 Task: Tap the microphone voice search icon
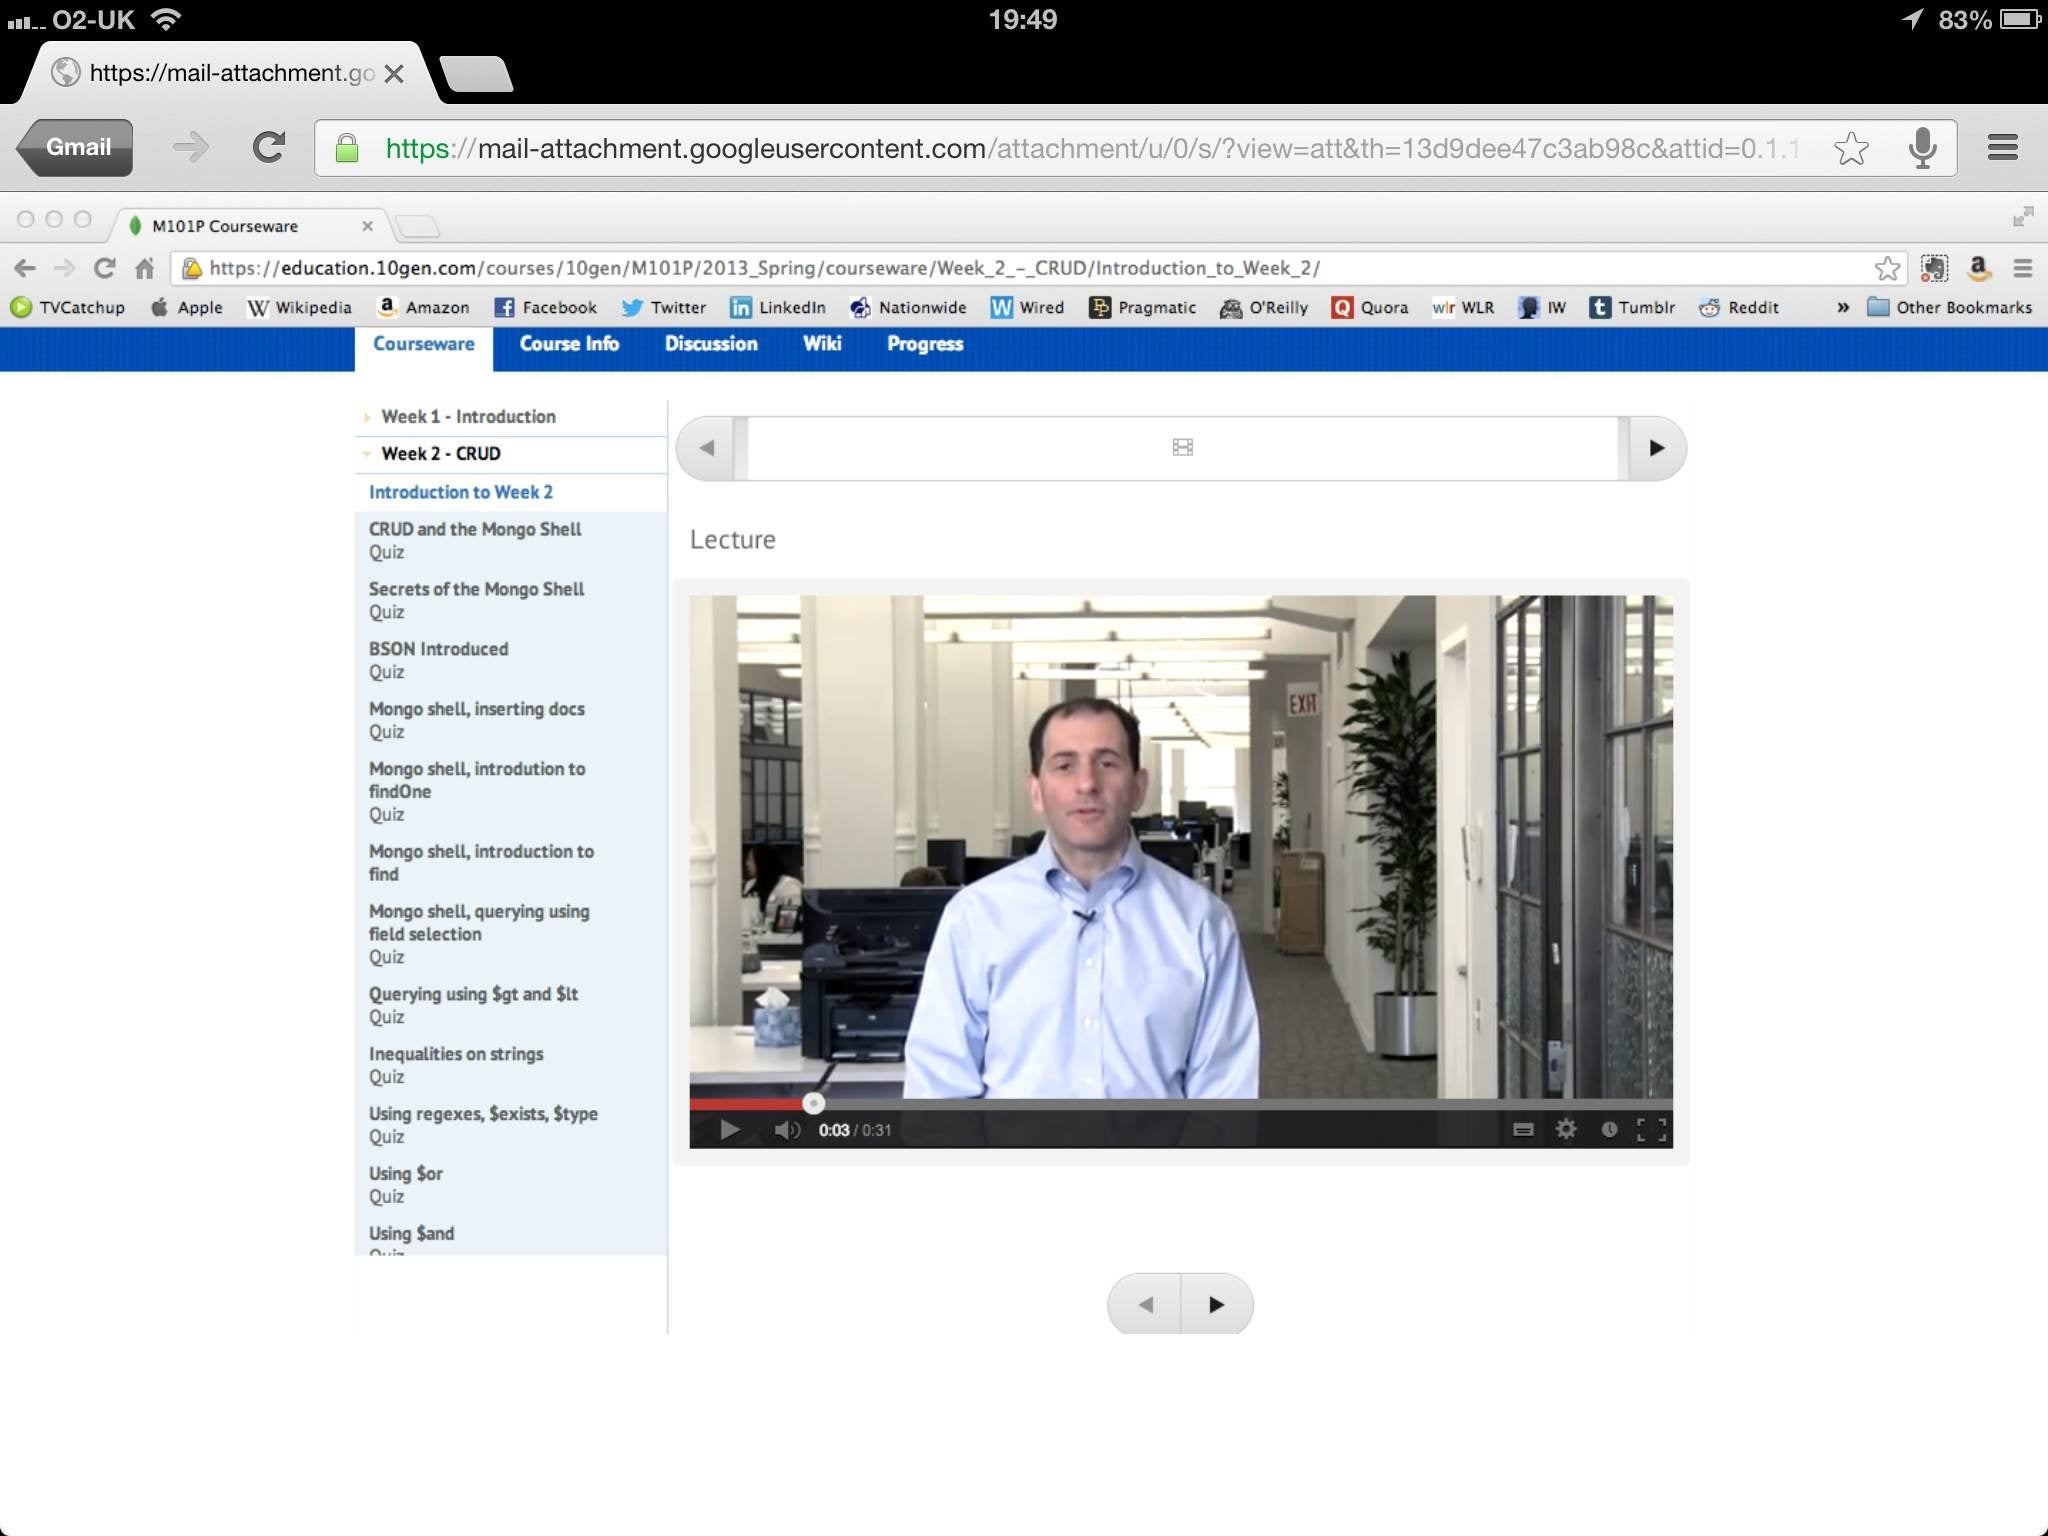[x=1921, y=148]
